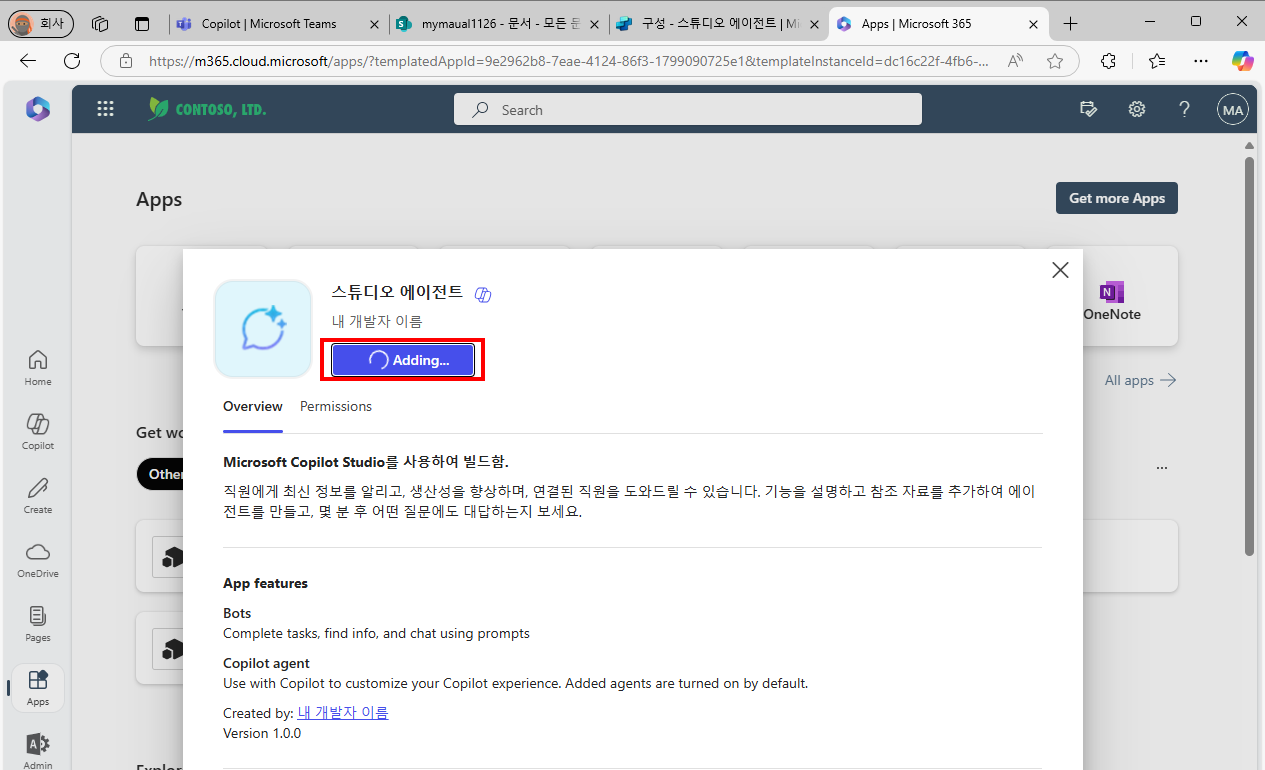The width and height of the screenshot is (1265, 770).
Task: Select Apps in the left sidebar
Action: 38,688
